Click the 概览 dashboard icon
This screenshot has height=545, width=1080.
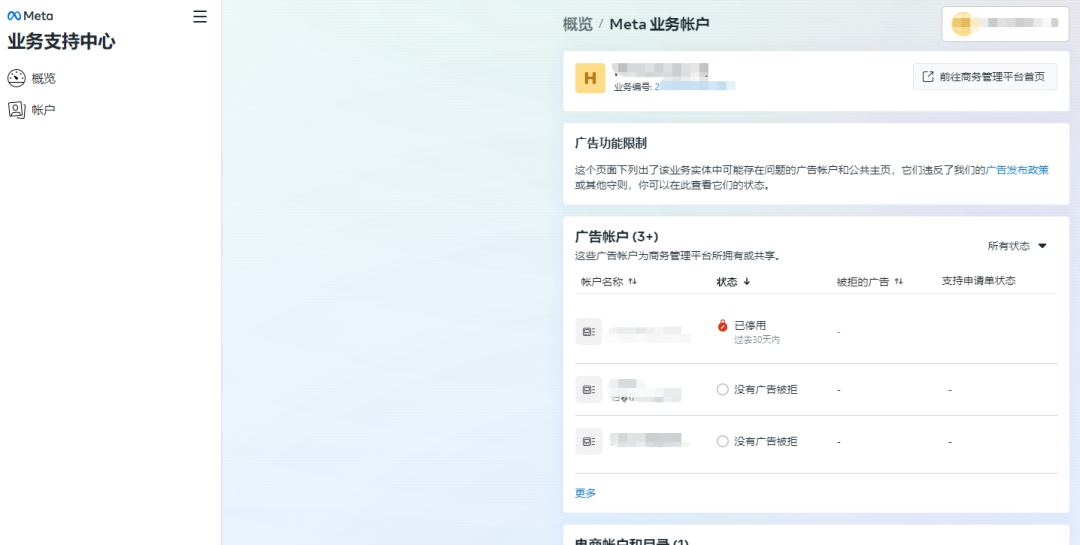coord(17,79)
